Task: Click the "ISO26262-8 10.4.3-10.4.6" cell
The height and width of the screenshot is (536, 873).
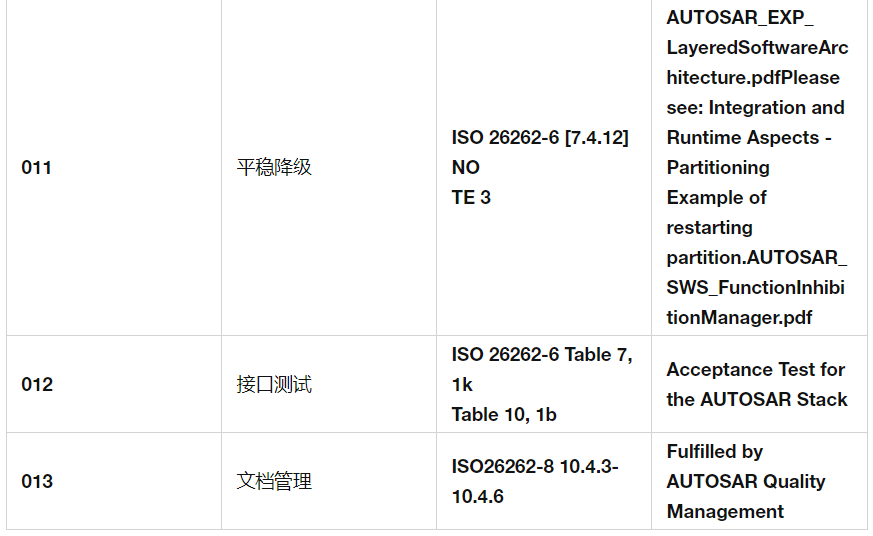Action: (535, 481)
